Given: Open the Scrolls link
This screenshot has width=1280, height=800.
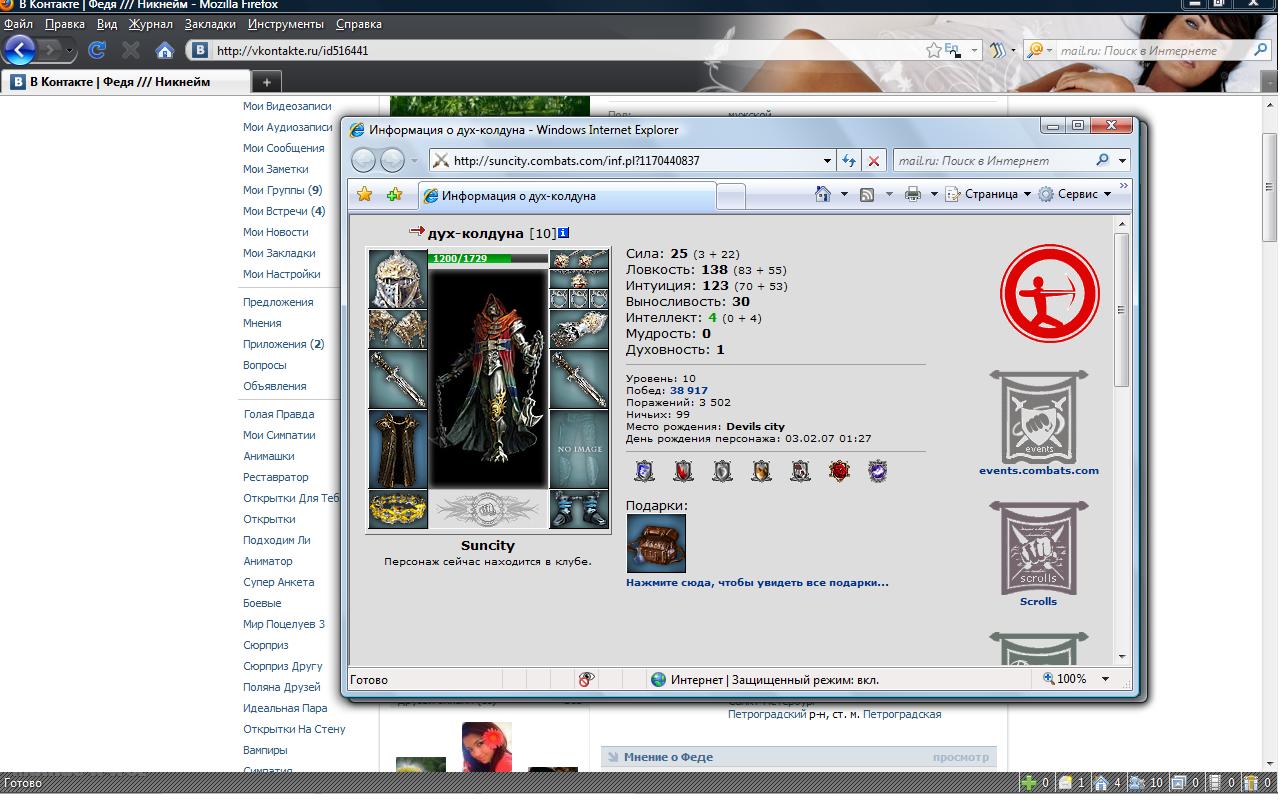Looking at the screenshot, I should click(x=1038, y=601).
